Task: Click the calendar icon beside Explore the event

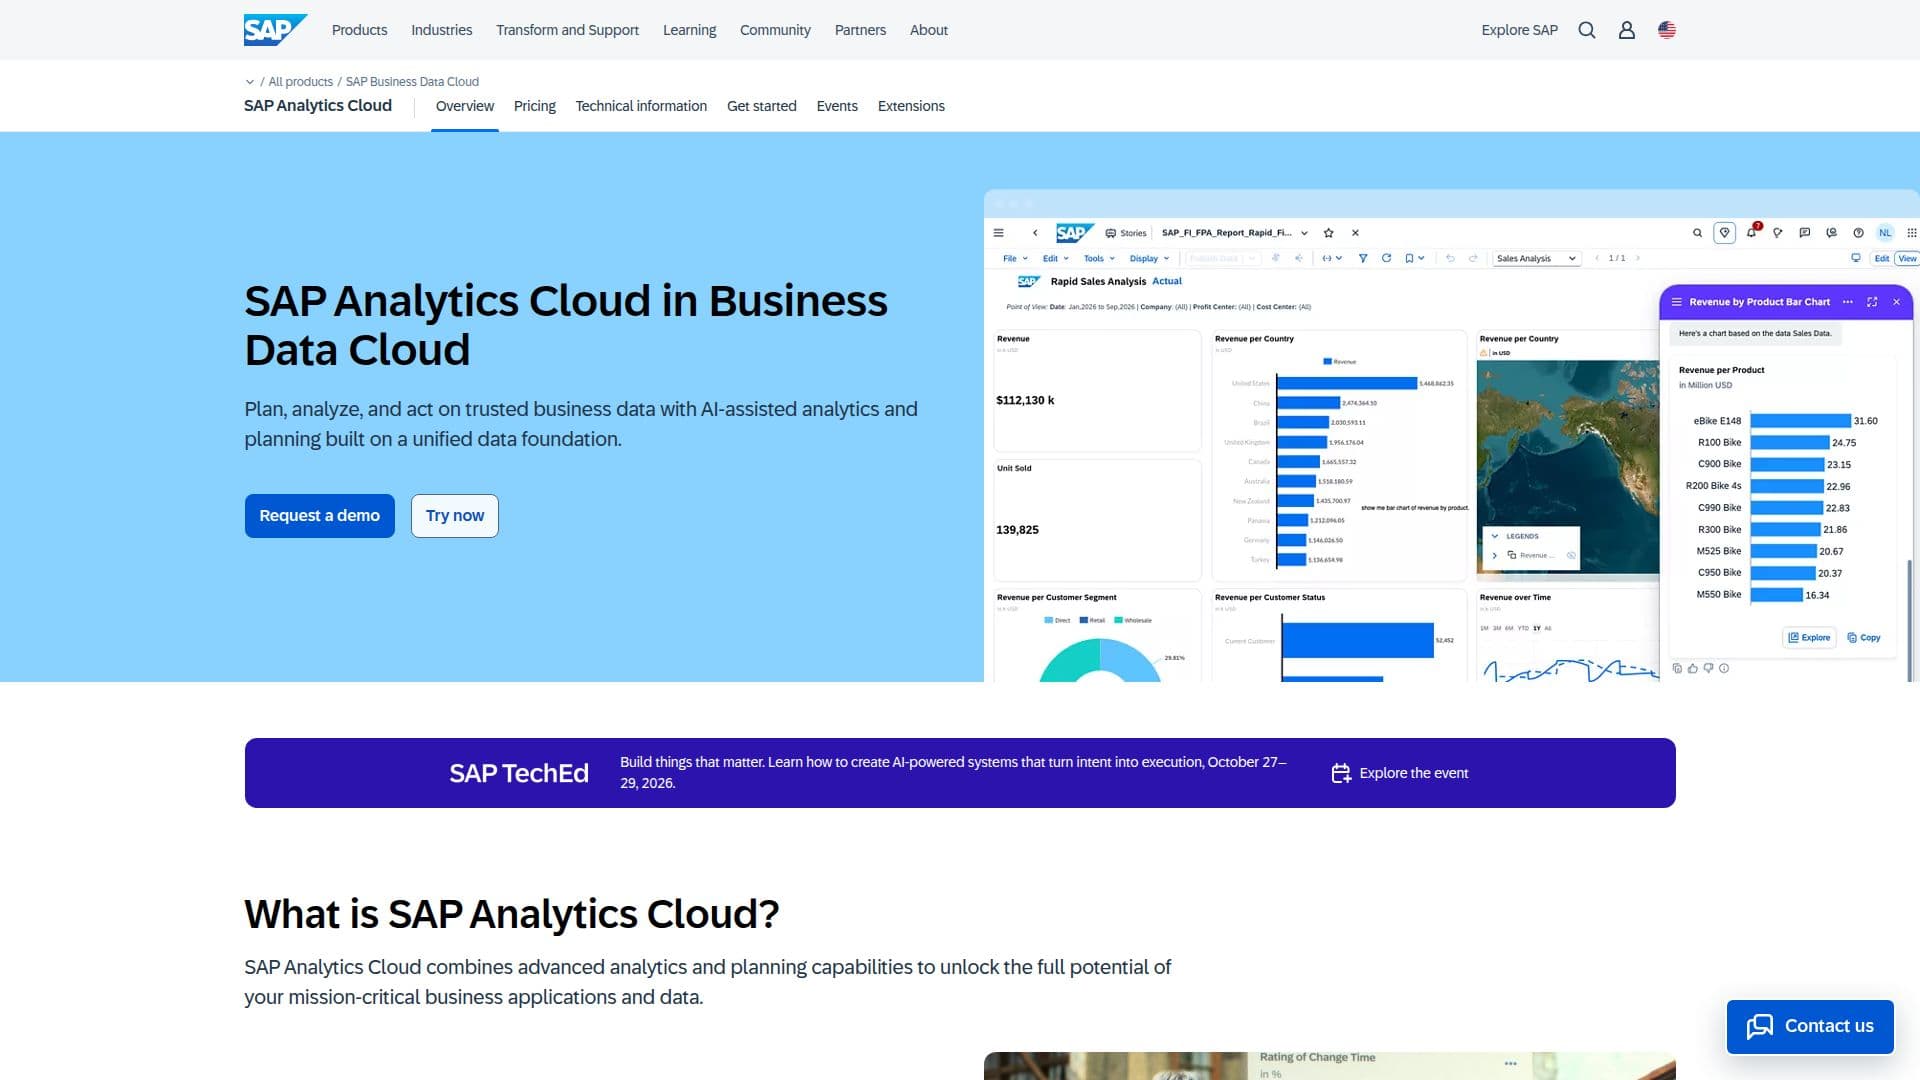Action: 1341,773
